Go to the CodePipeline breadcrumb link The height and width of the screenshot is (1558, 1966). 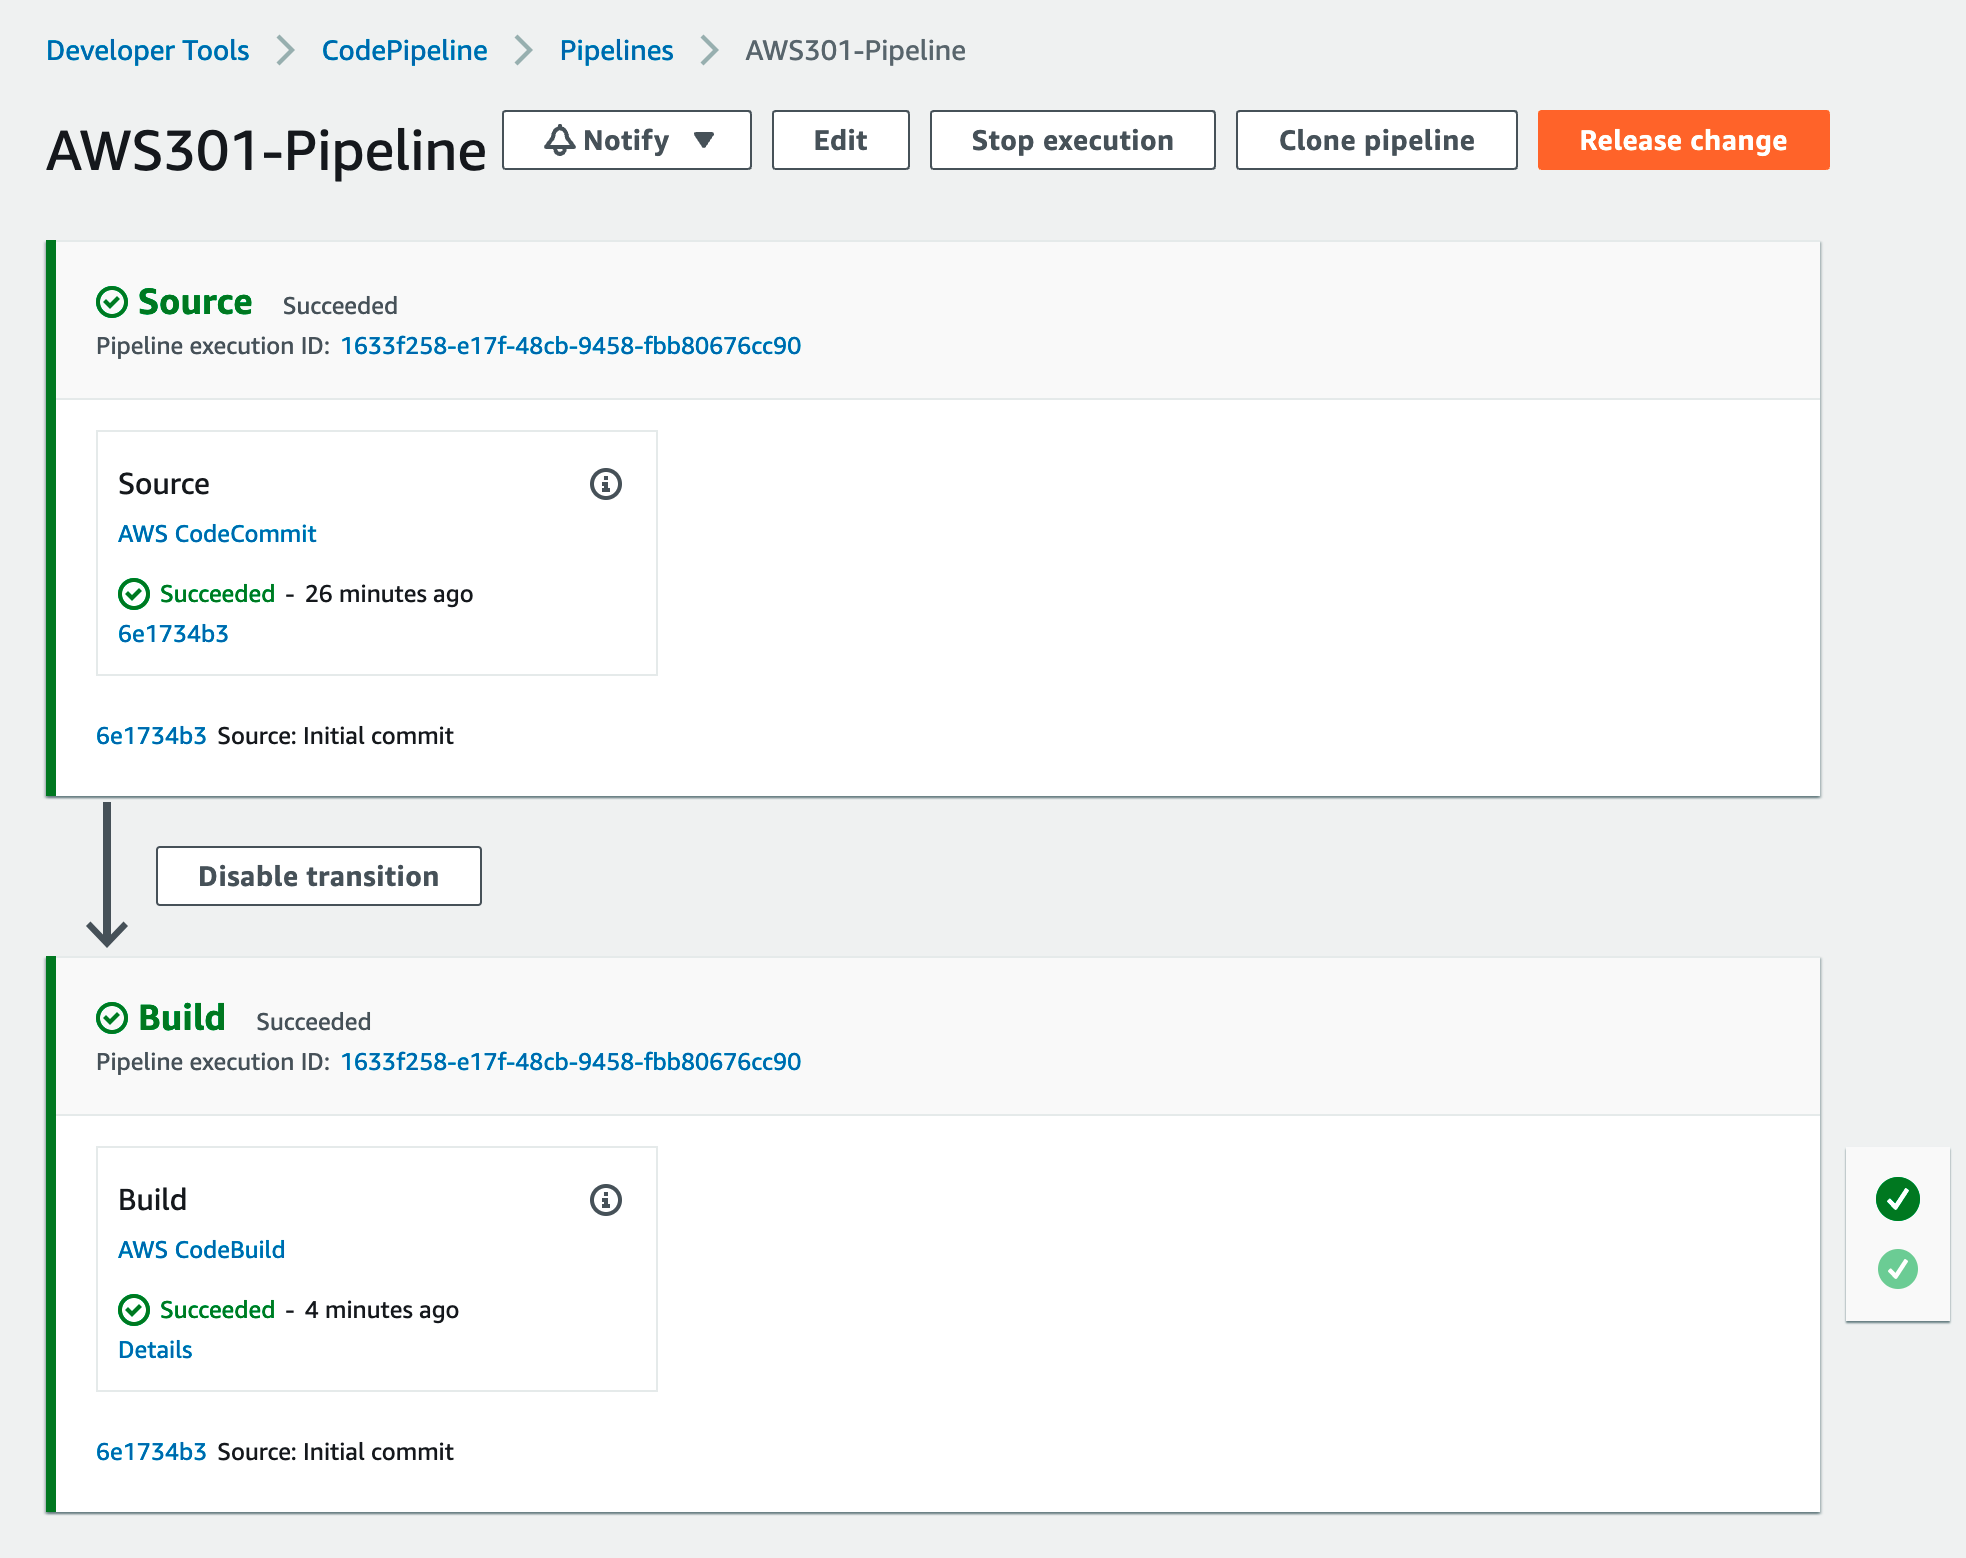pyautogui.click(x=404, y=50)
